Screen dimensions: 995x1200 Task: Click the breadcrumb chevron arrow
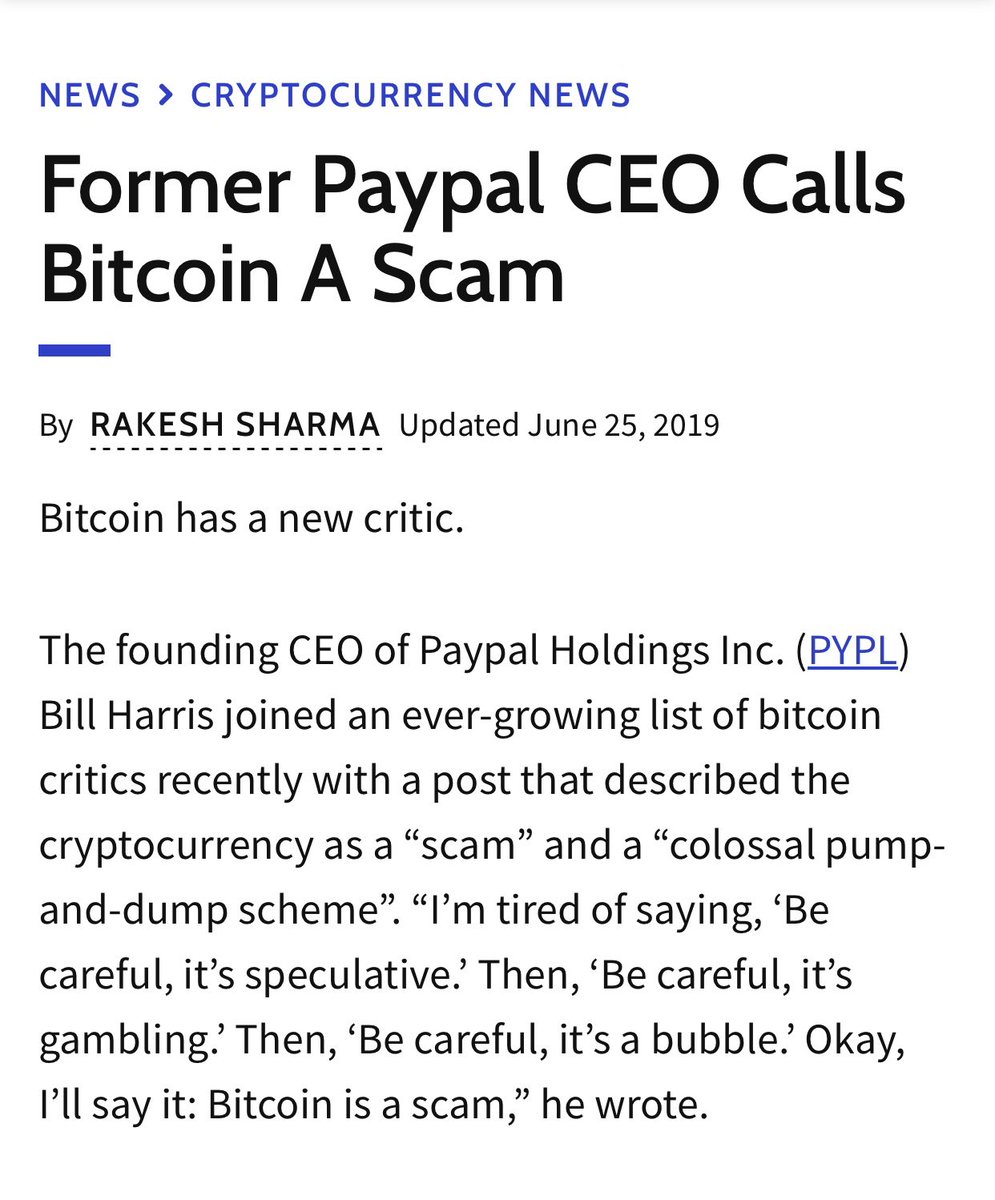tap(165, 95)
